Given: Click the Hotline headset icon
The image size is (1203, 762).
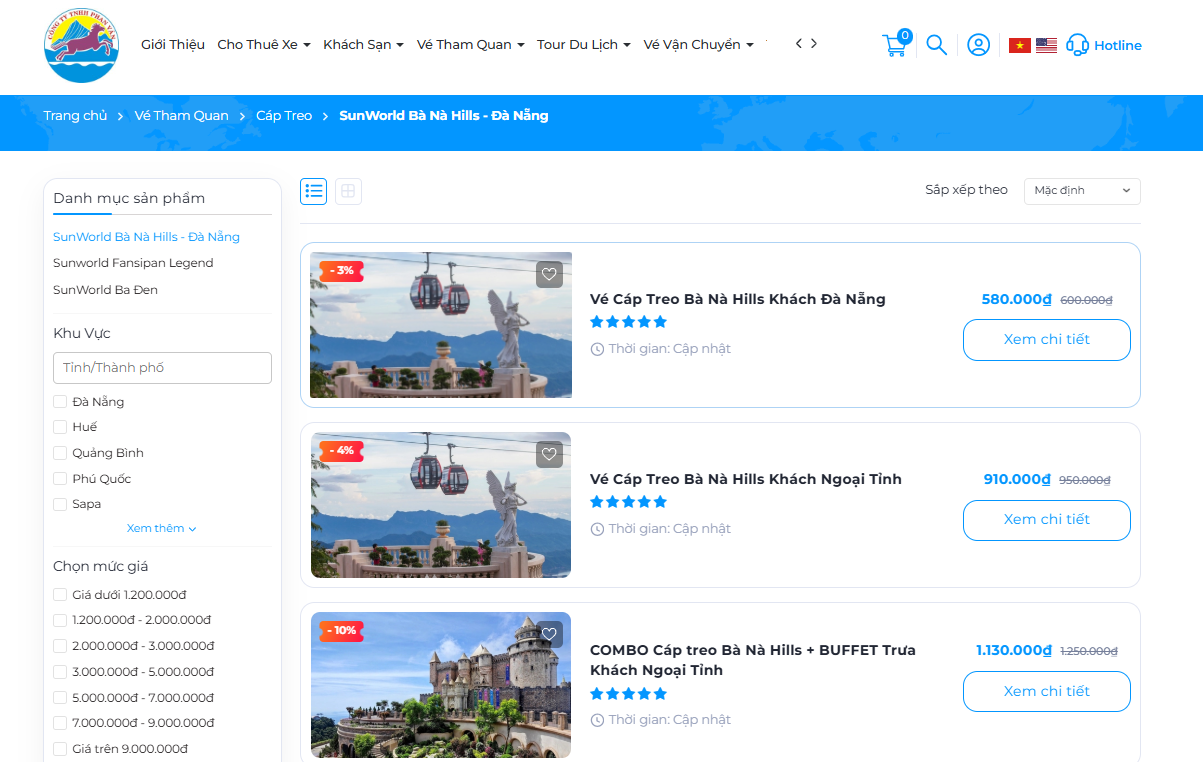Looking at the screenshot, I should click(x=1077, y=45).
